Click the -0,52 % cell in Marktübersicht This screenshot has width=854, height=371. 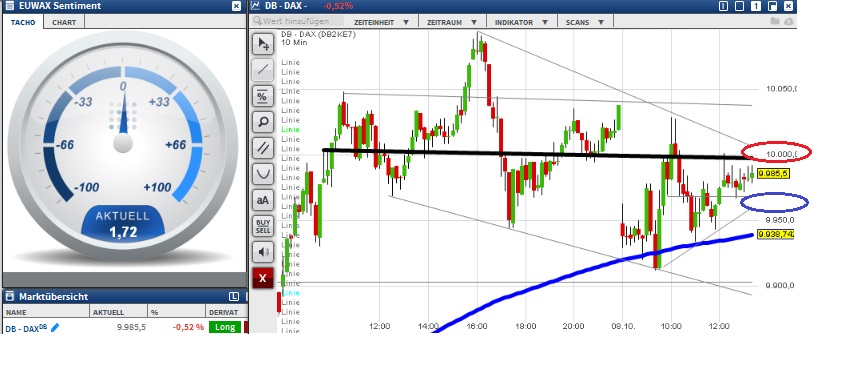click(188, 327)
